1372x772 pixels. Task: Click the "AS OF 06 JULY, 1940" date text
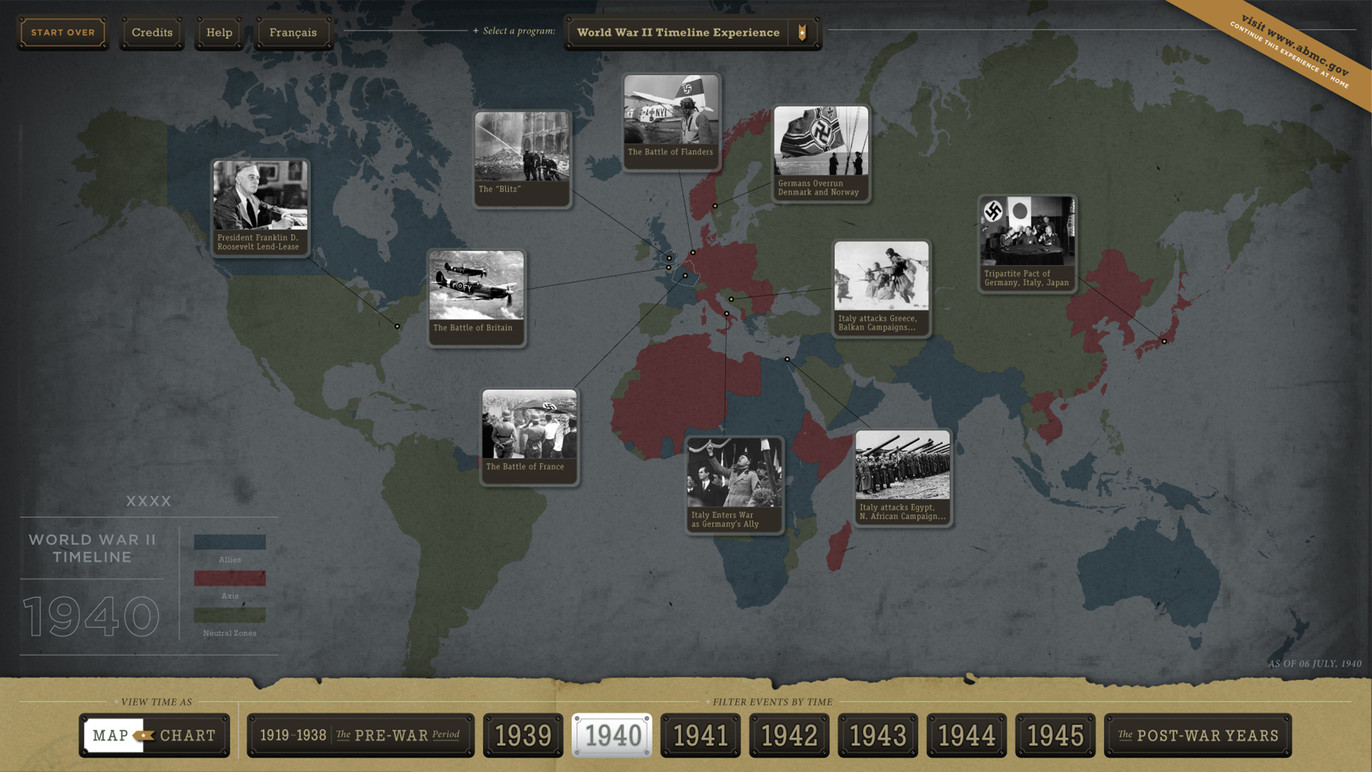pos(1315,664)
